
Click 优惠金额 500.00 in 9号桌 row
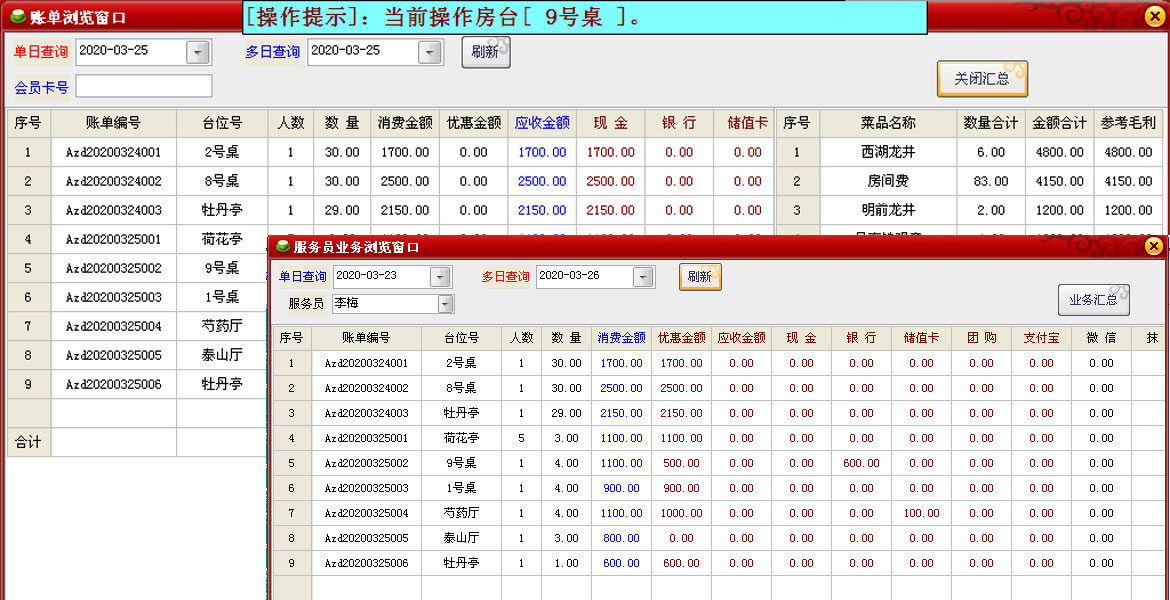coord(681,463)
